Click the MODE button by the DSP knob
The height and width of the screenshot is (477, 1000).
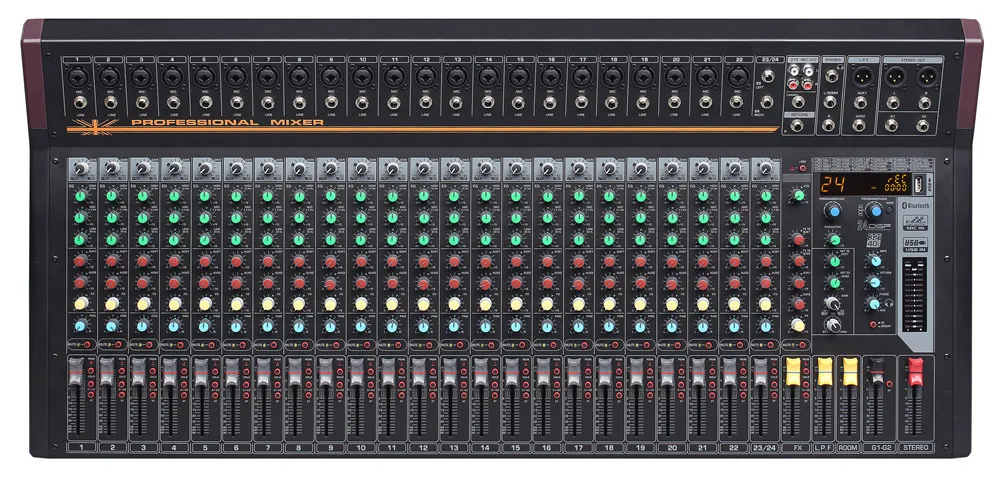(x=889, y=210)
